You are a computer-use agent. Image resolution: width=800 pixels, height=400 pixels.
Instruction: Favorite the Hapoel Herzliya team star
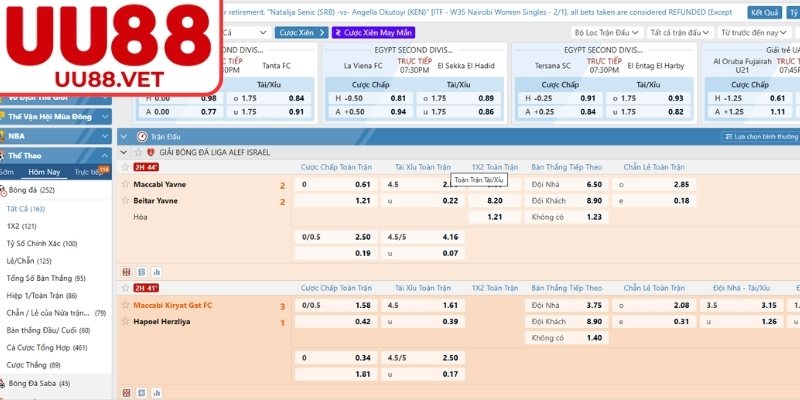pos(125,321)
